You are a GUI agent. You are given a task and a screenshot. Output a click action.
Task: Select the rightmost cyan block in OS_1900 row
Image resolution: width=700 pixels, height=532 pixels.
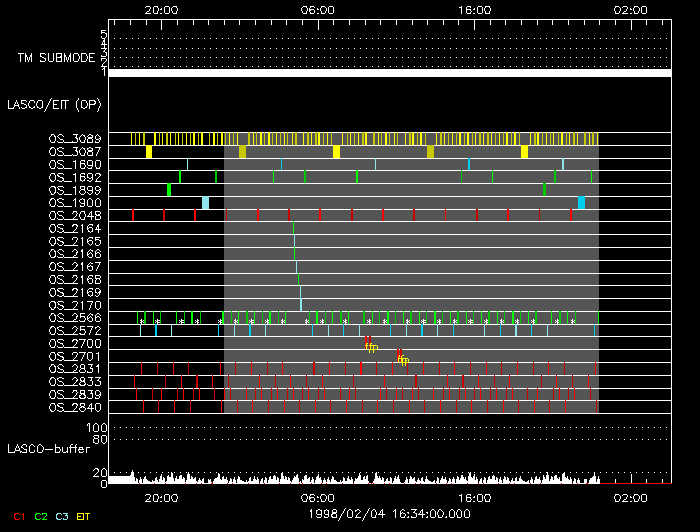pos(581,203)
